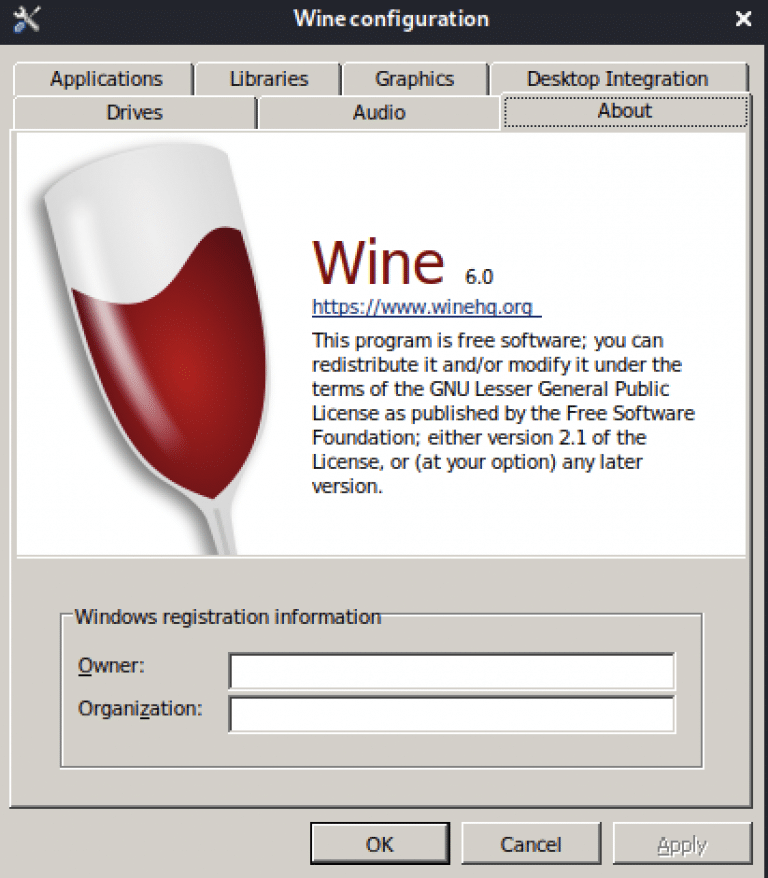Focus the Organization text field
Screen dimensions: 768x878
[452, 714]
